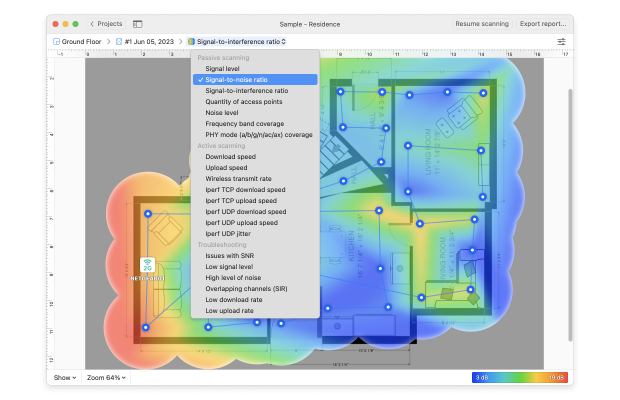The height and width of the screenshot is (400, 620).
Task: Select Low download rate
Action: point(255,300)
